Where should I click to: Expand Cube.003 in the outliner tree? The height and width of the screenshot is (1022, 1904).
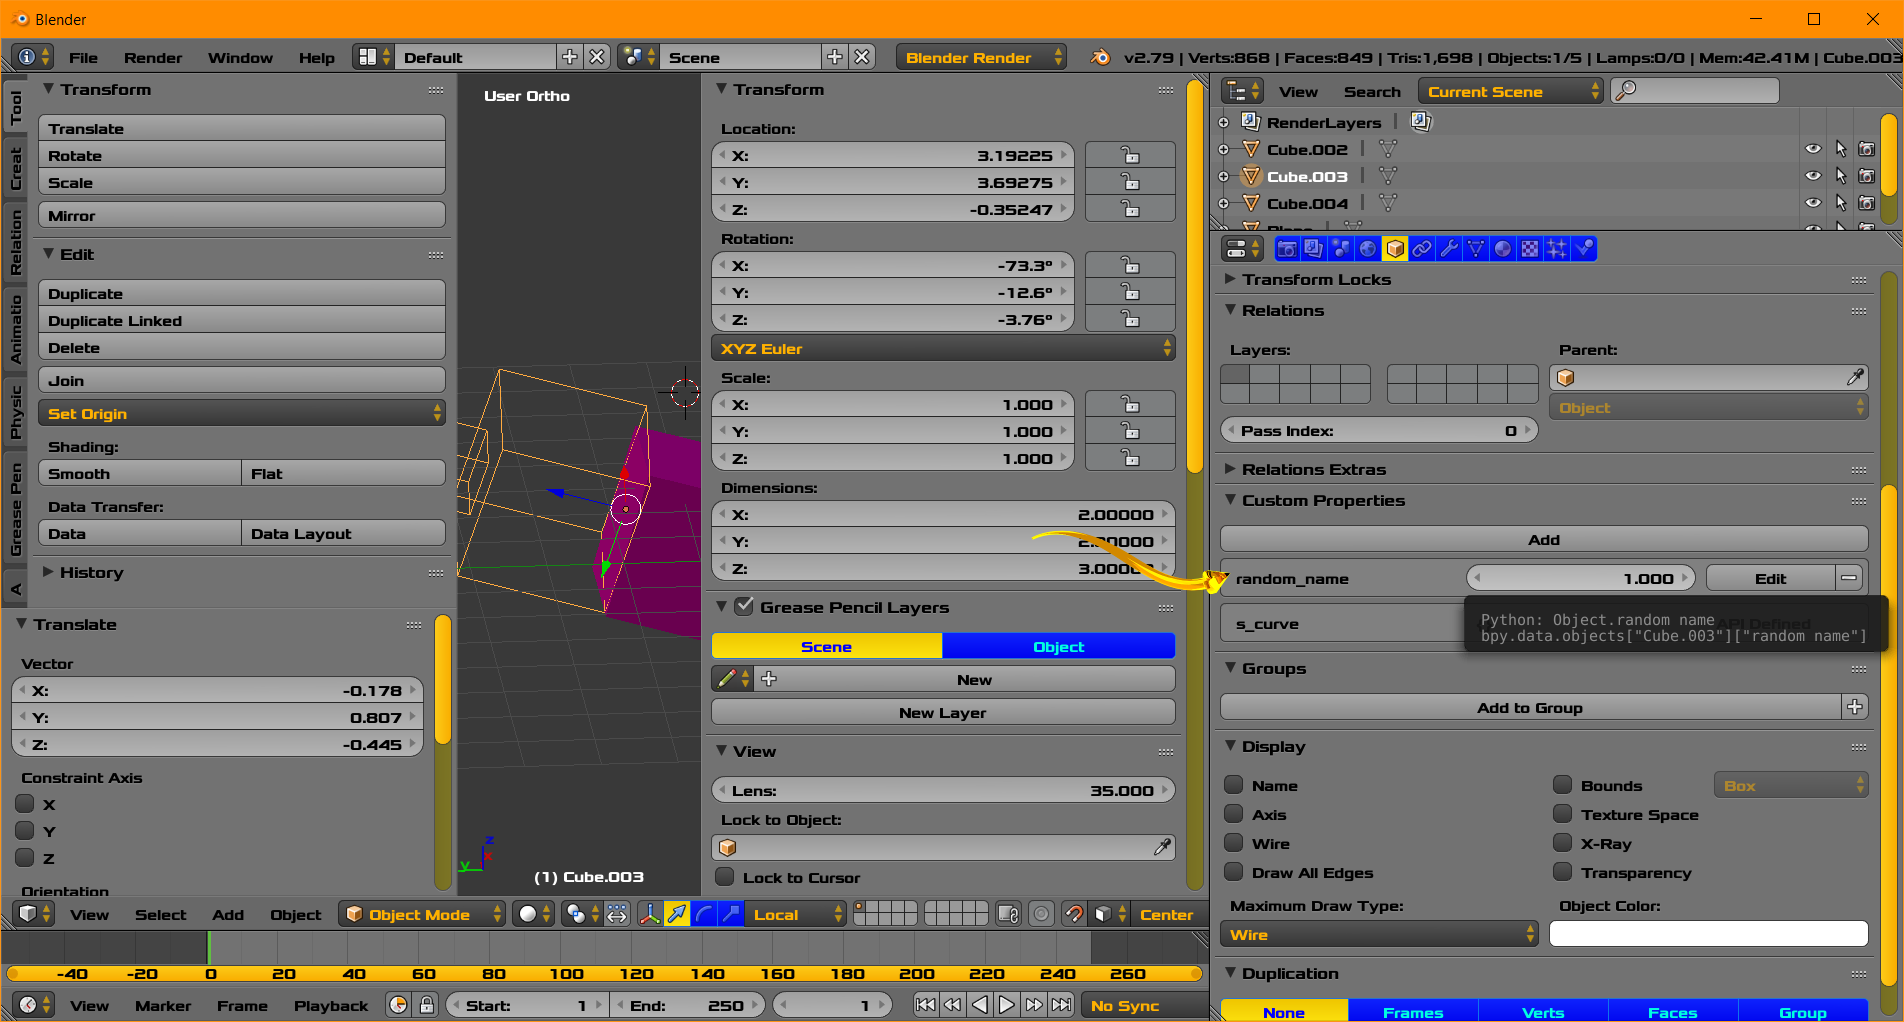1223,176
